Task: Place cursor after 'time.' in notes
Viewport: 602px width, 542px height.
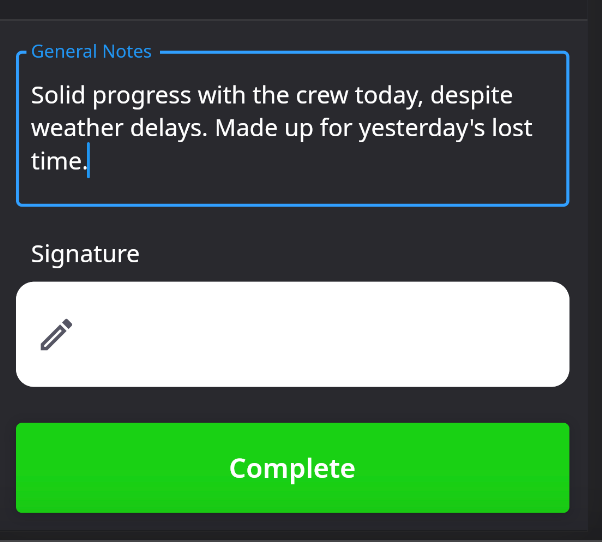Action: pyautogui.click(x=89, y=161)
